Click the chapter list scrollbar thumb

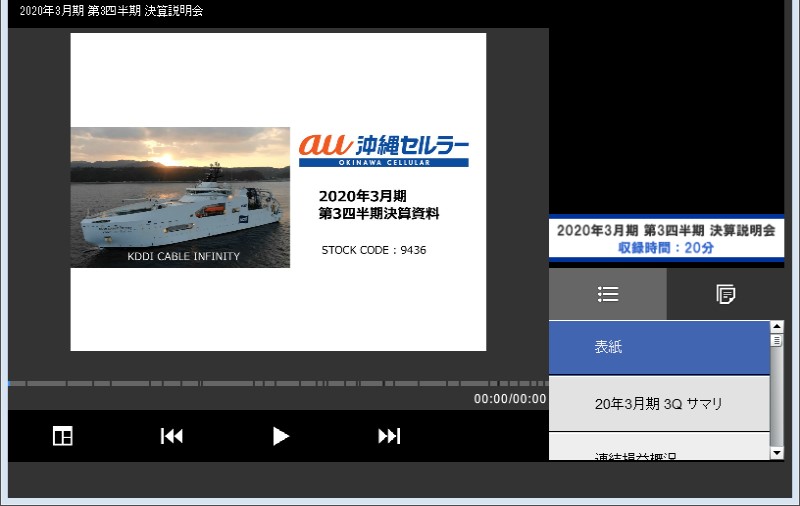[777, 340]
